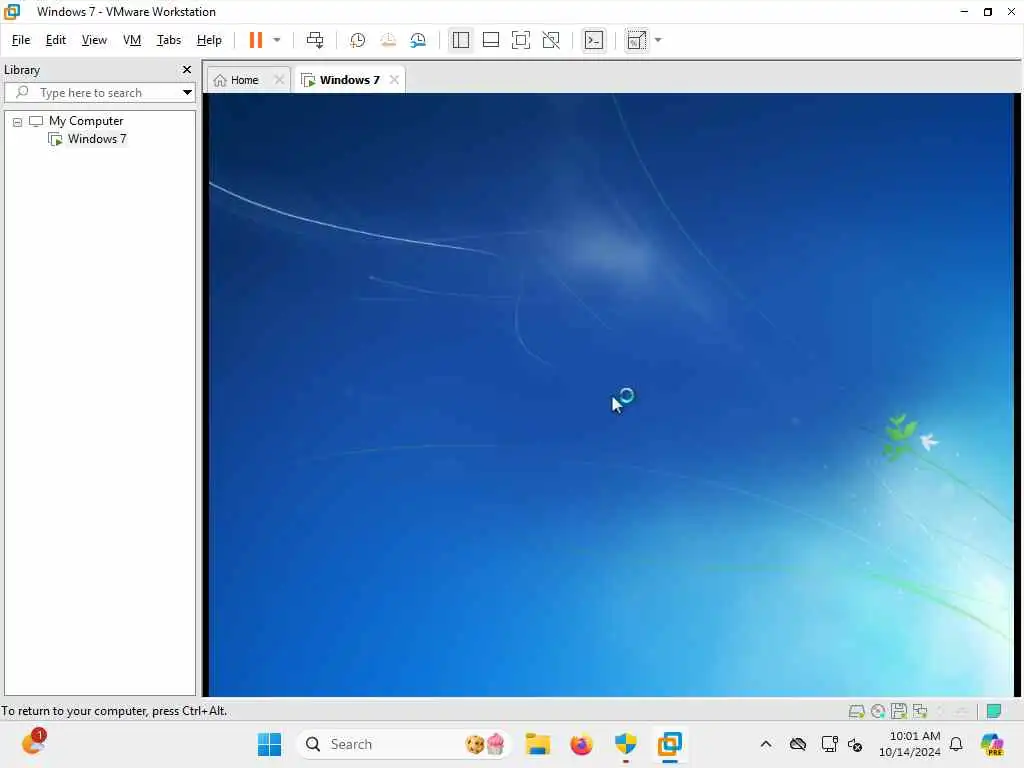Click the taskbar Search box
The width and height of the screenshot is (1024, 768).
(x=403, y=744)
